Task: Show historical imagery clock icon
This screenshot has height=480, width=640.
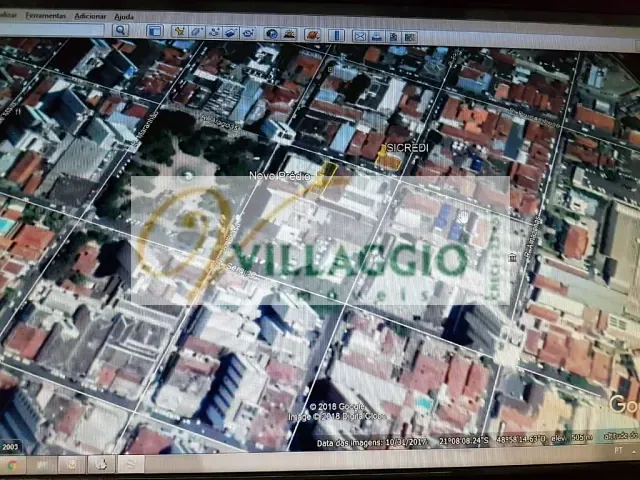Action: click(x=272, y=34)
